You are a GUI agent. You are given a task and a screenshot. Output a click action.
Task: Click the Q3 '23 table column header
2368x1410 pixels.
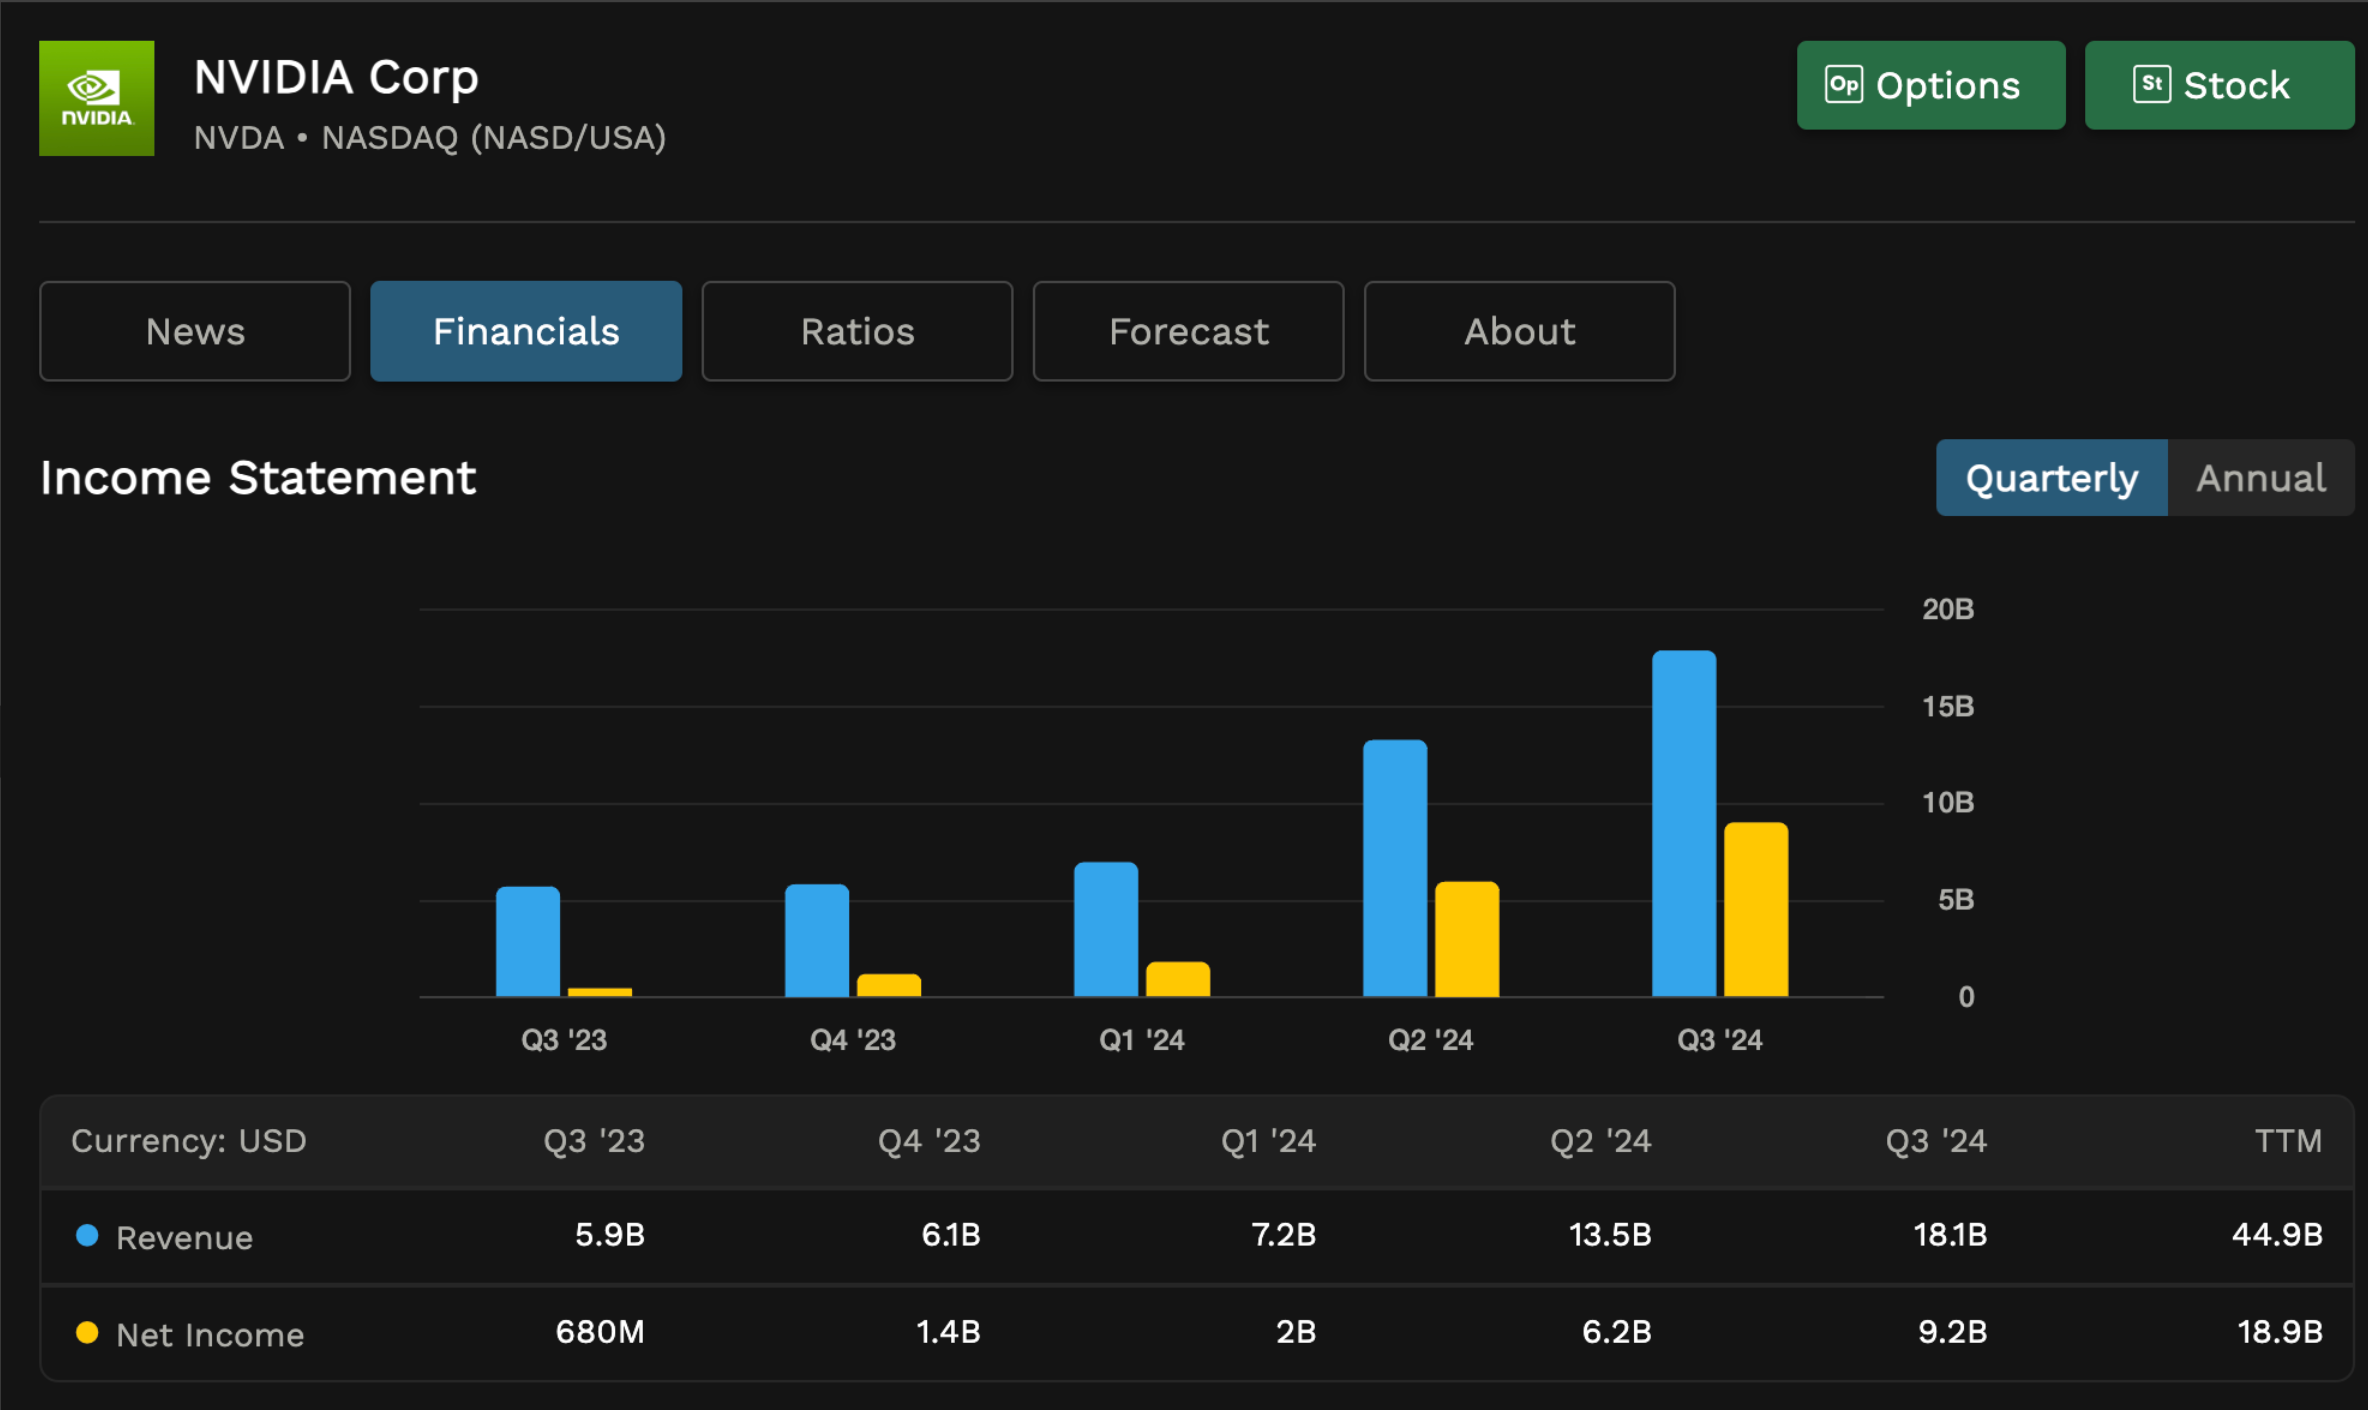coord(594,1141)
